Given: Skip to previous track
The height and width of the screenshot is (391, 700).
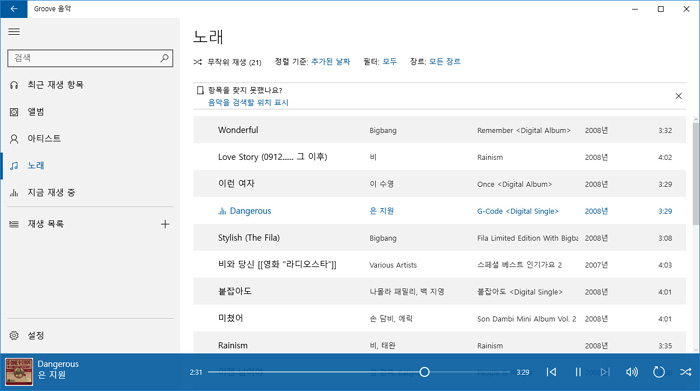Looking at the screenshot, I should (551, 372).
